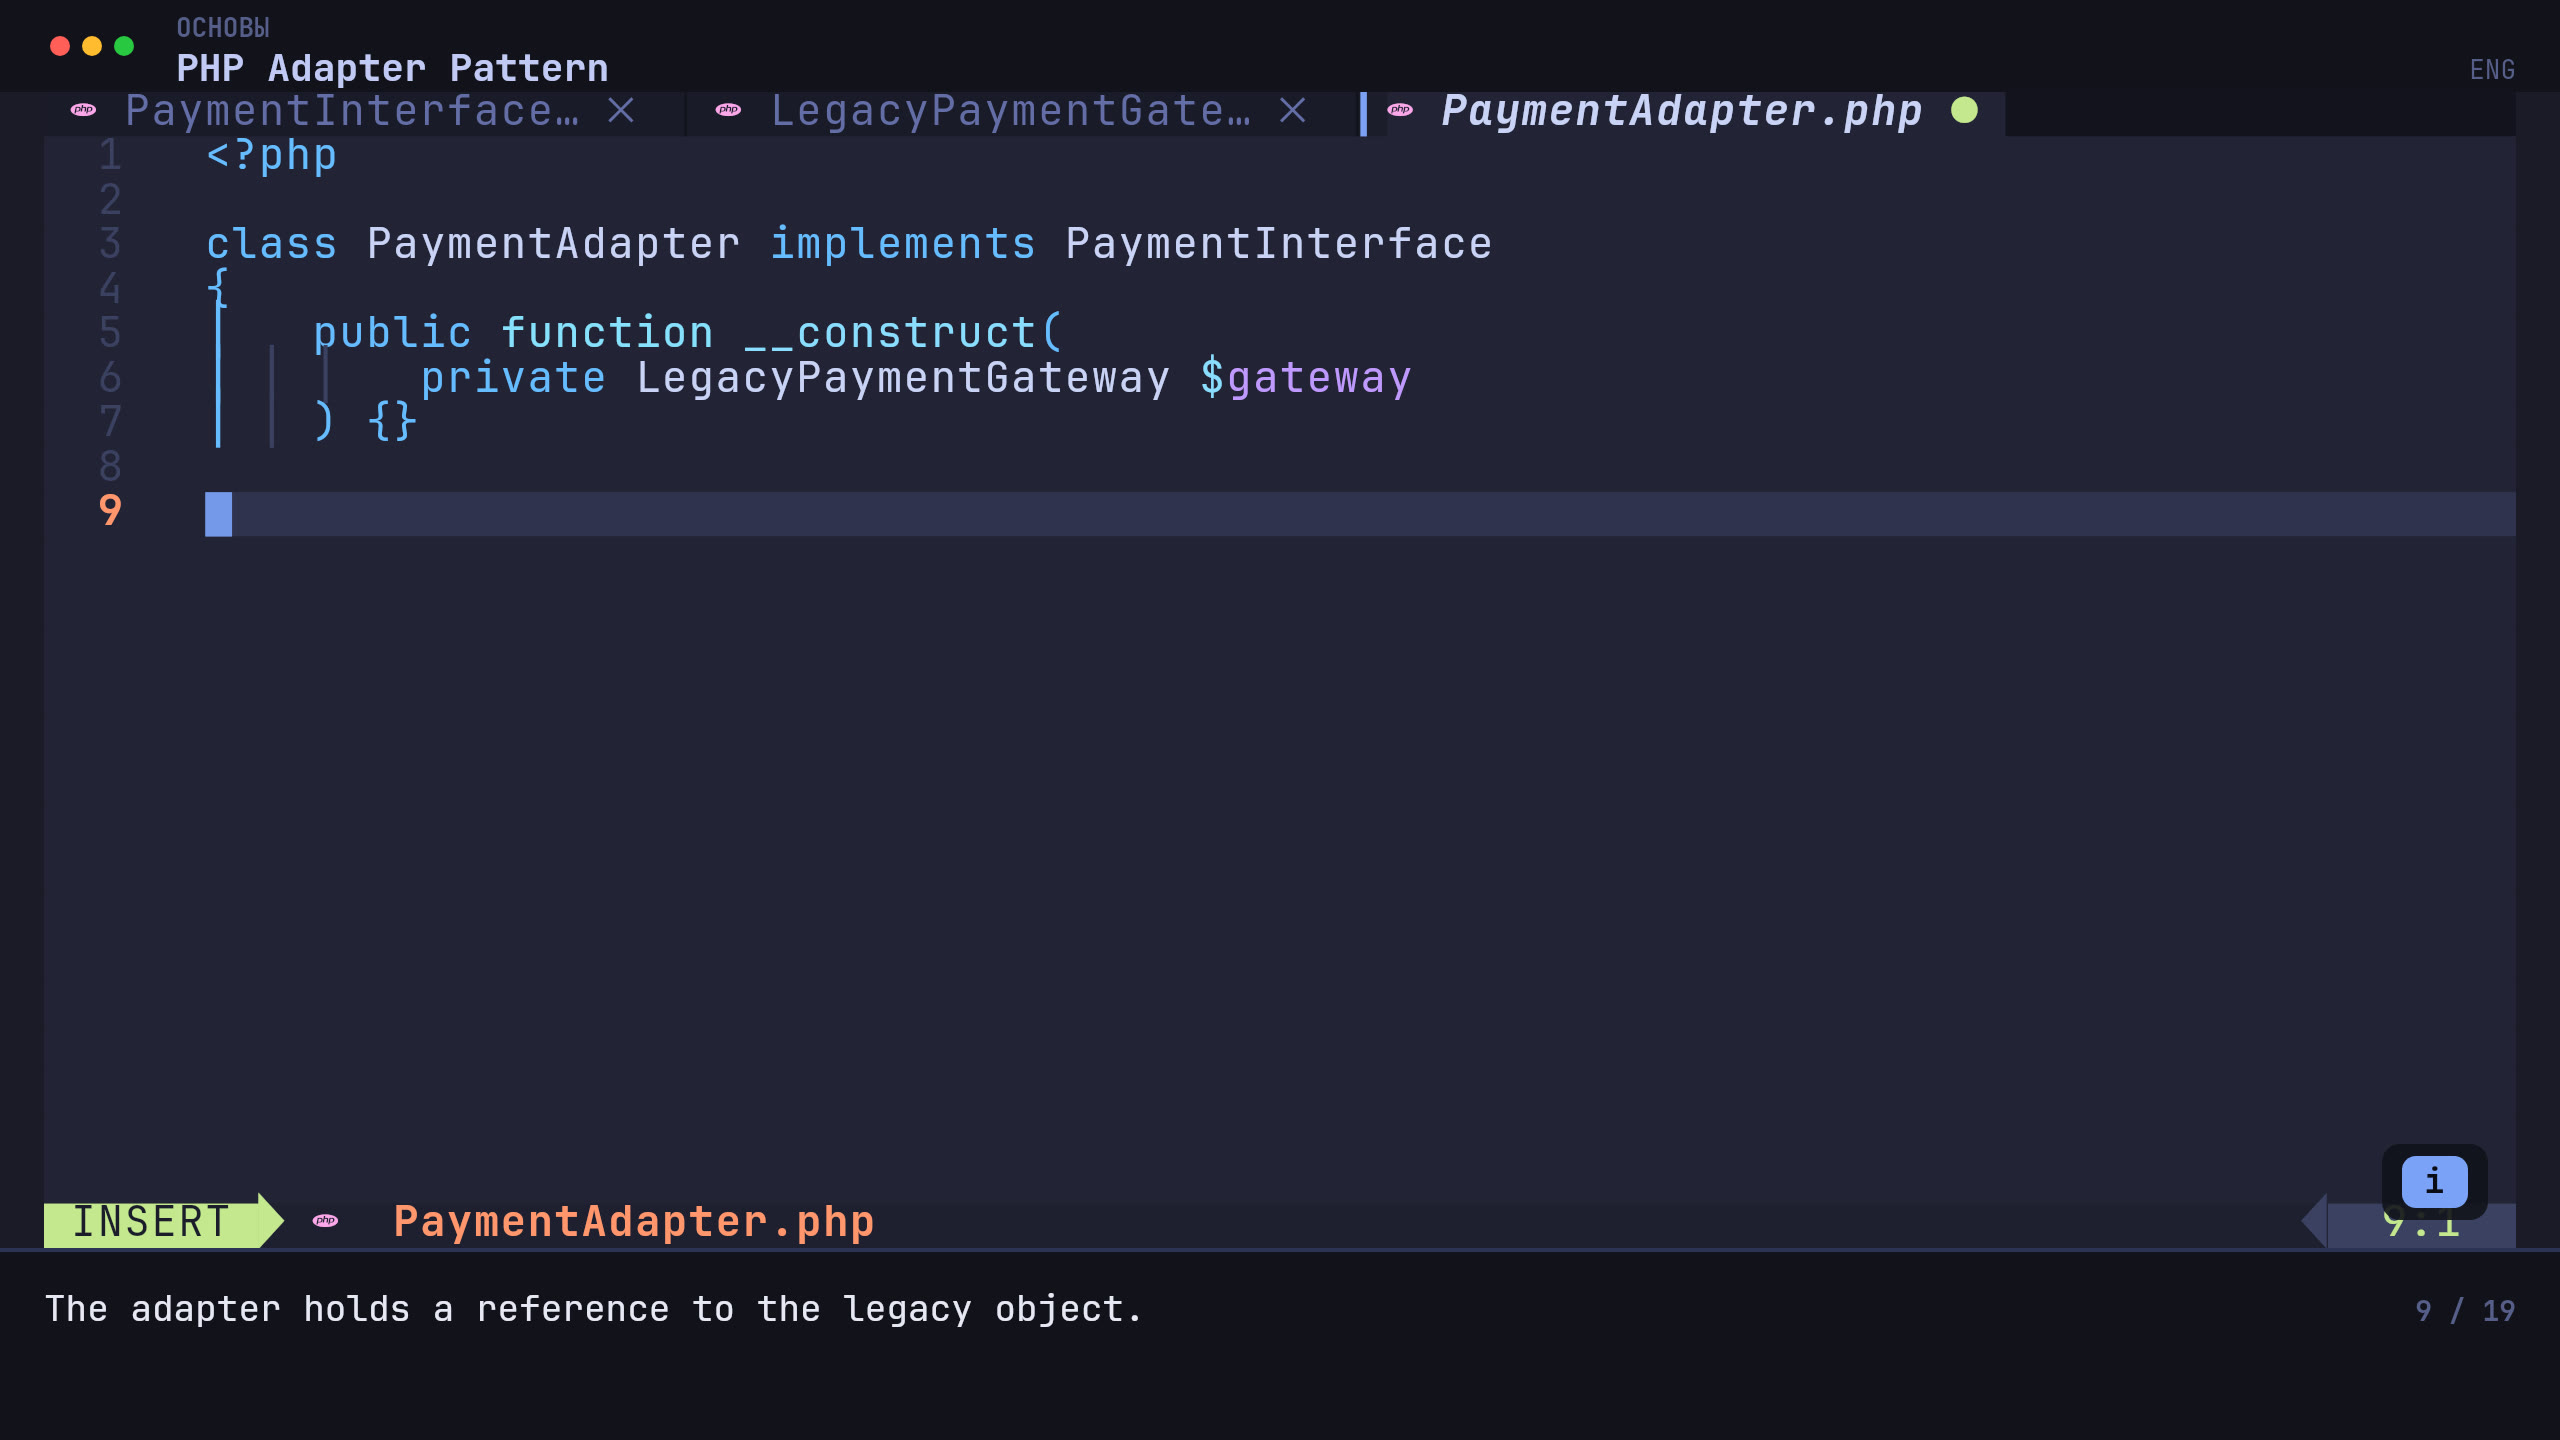The width and height of the screenshot is (2560, 1440).
Task: Click PaymentAdapter.php filename in status line
Action: click(x=634, y=1222)
